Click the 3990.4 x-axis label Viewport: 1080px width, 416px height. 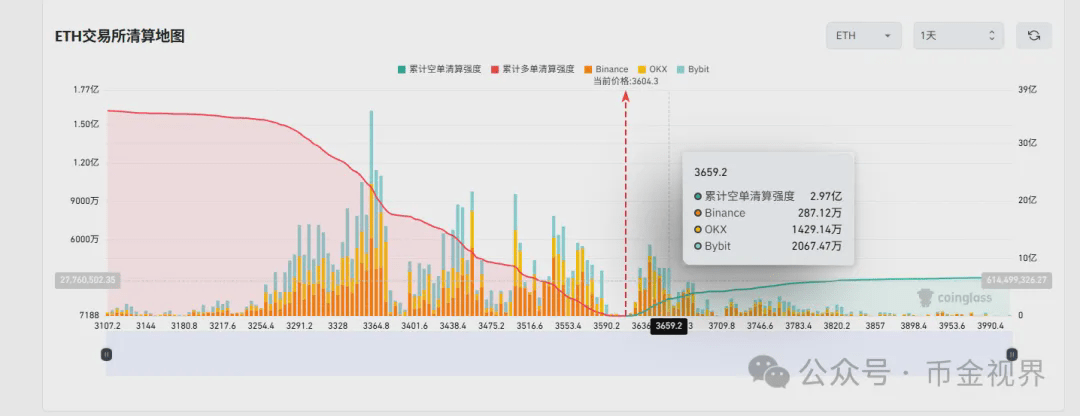point(992,326)
